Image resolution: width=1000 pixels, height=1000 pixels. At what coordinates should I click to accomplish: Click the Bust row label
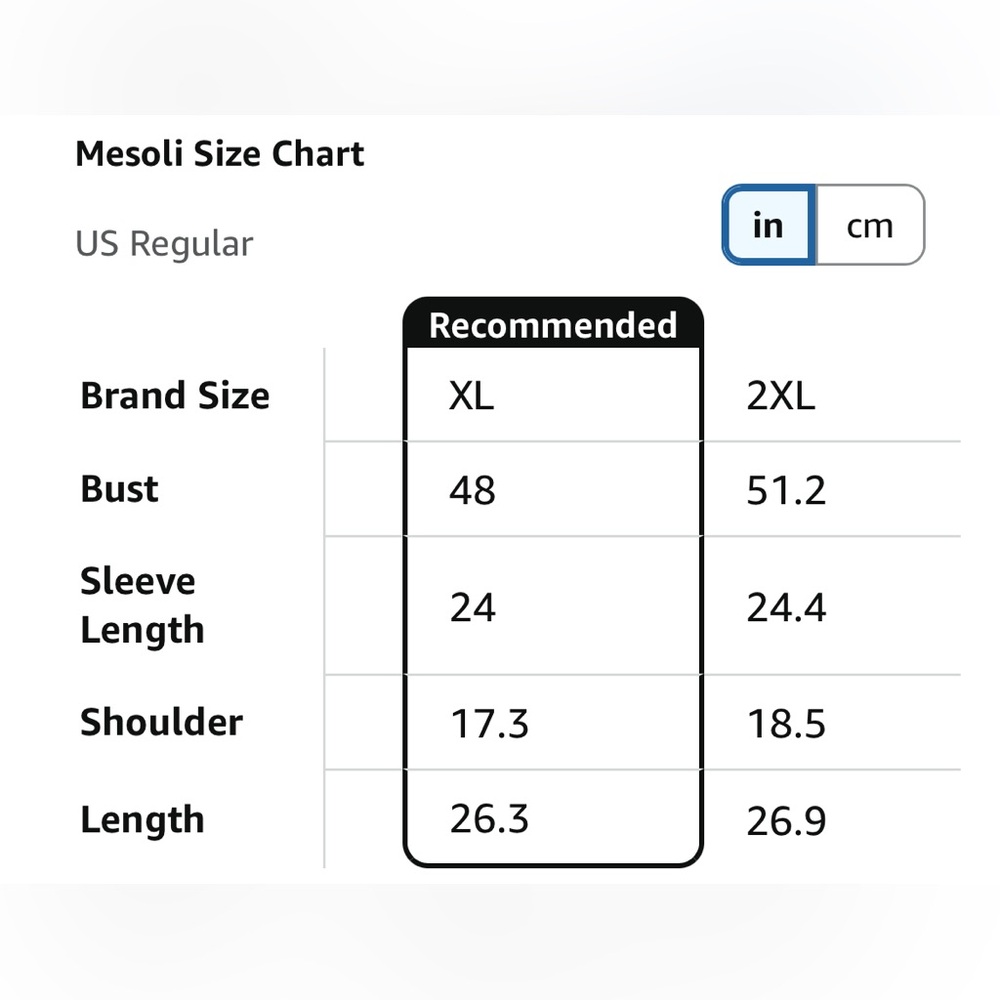[120, 490]
